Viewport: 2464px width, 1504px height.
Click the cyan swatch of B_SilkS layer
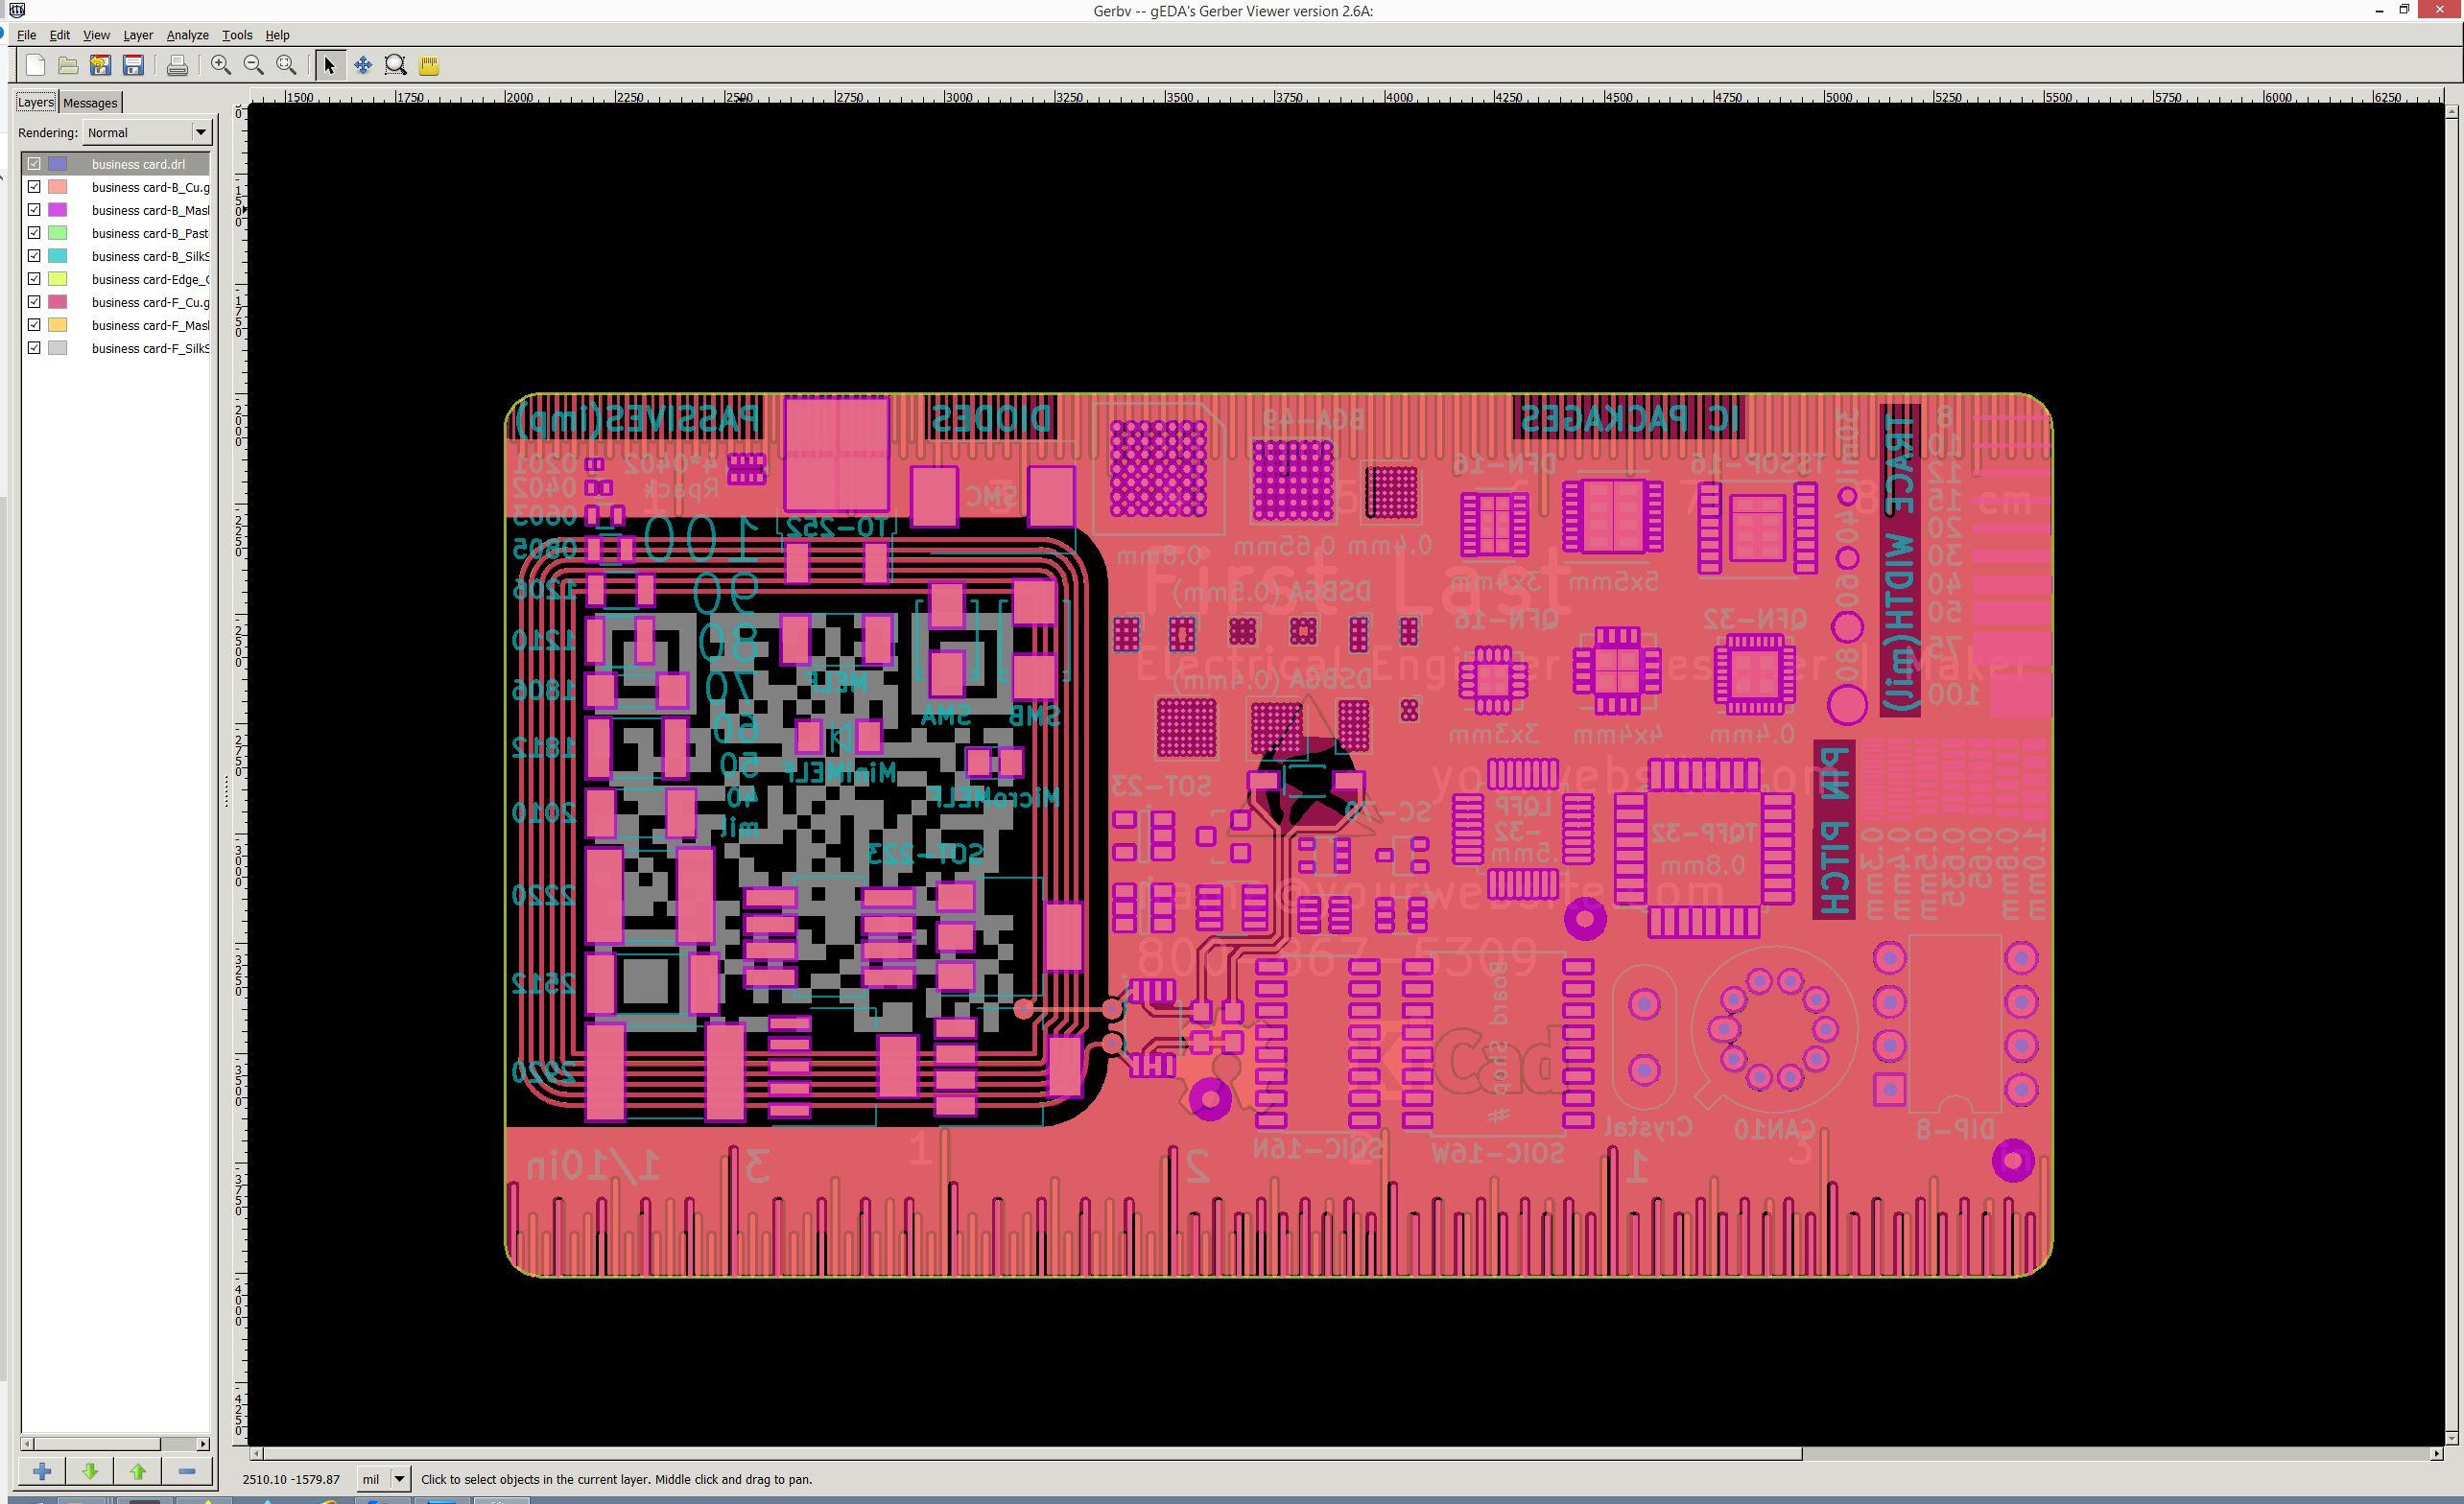[58, 256]
